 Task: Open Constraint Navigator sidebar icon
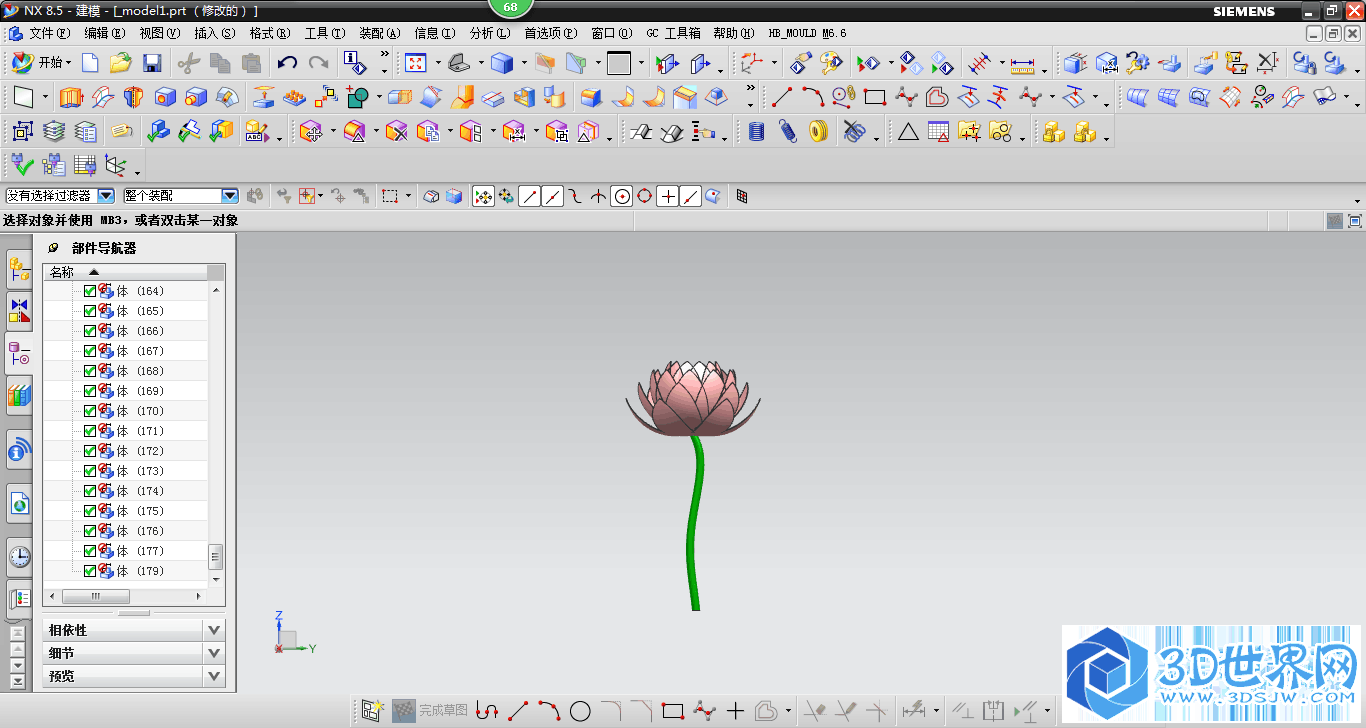[x=19, y=310]
